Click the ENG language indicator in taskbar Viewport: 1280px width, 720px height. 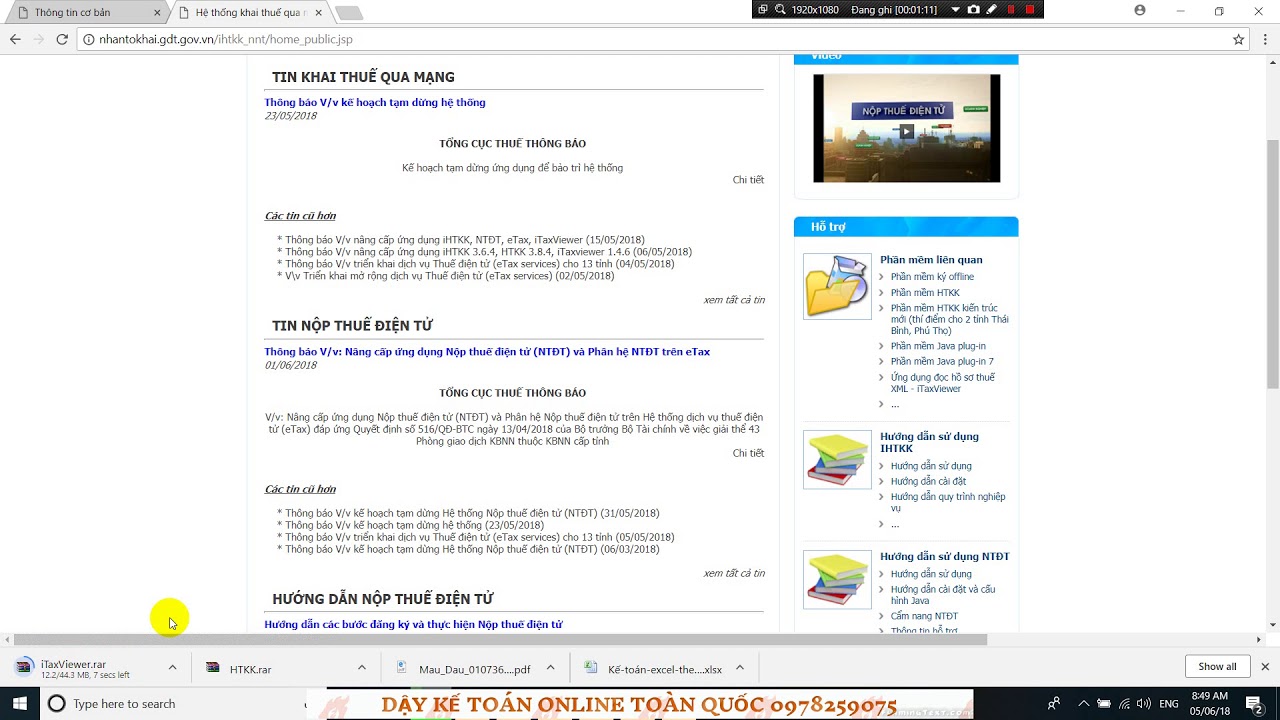(1168, 704)
